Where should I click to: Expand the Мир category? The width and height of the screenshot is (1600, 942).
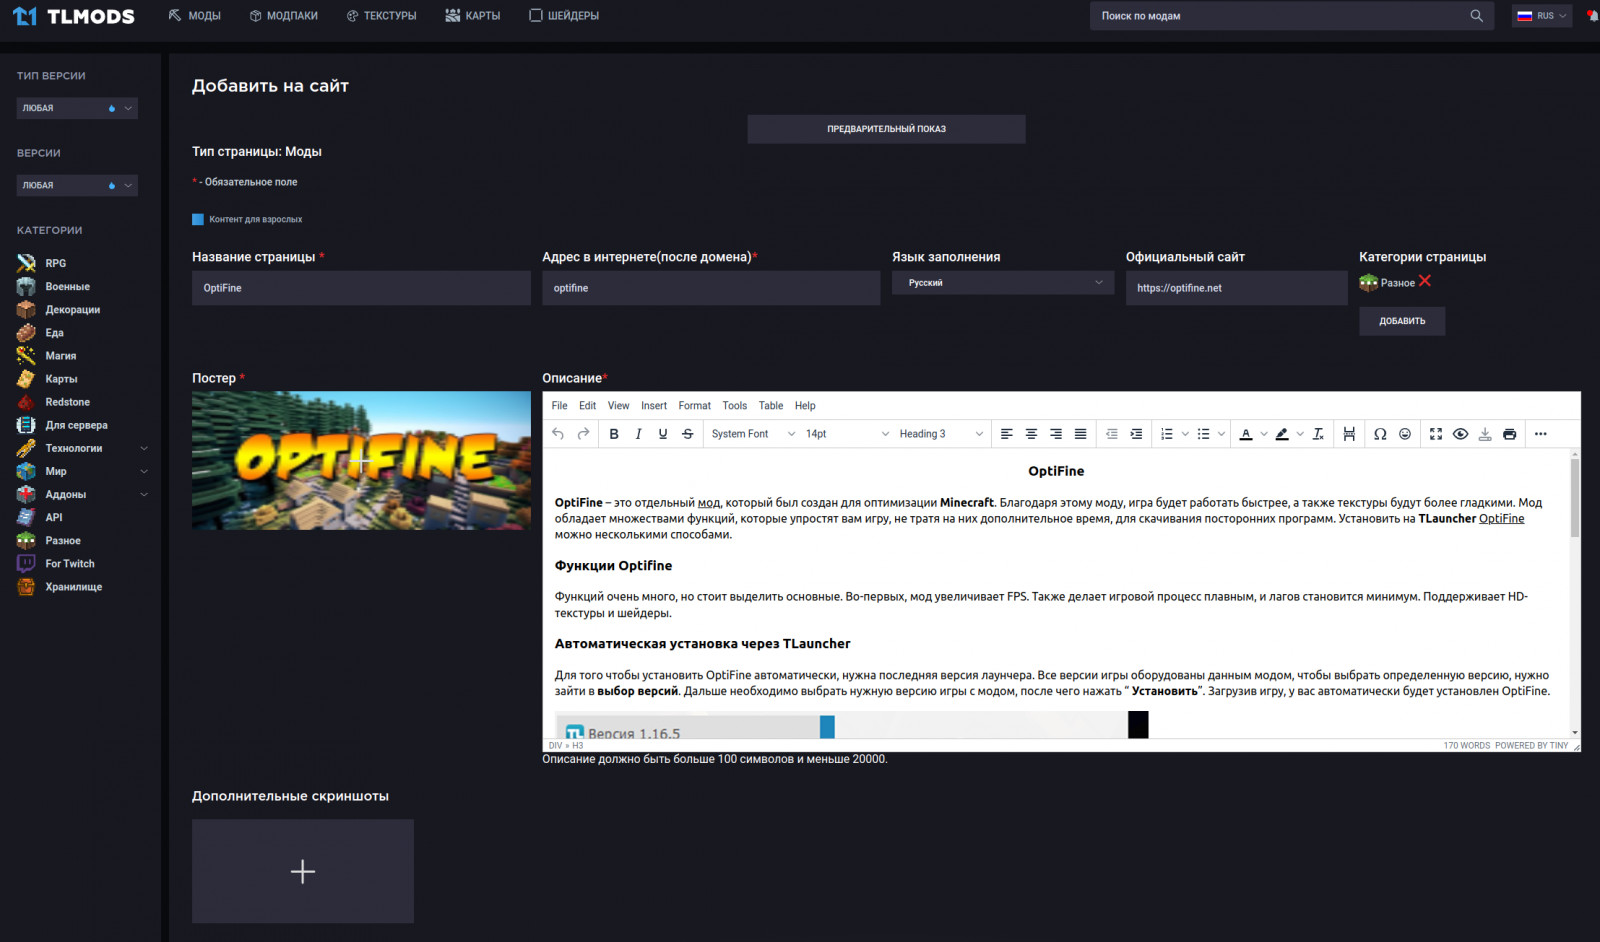[144, 471]
